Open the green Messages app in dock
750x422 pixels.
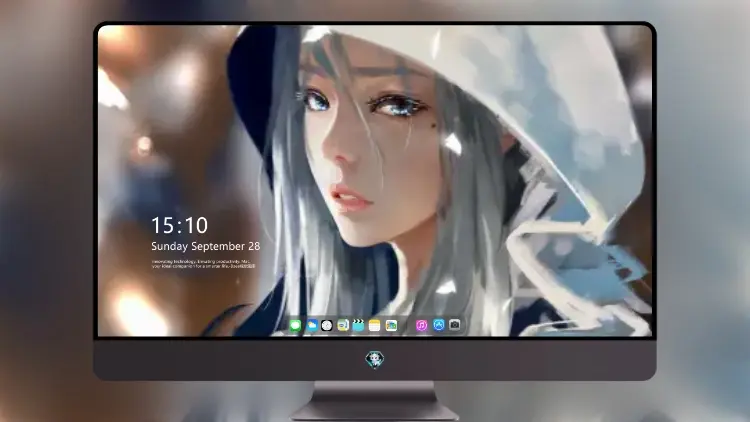coord(296,326)
